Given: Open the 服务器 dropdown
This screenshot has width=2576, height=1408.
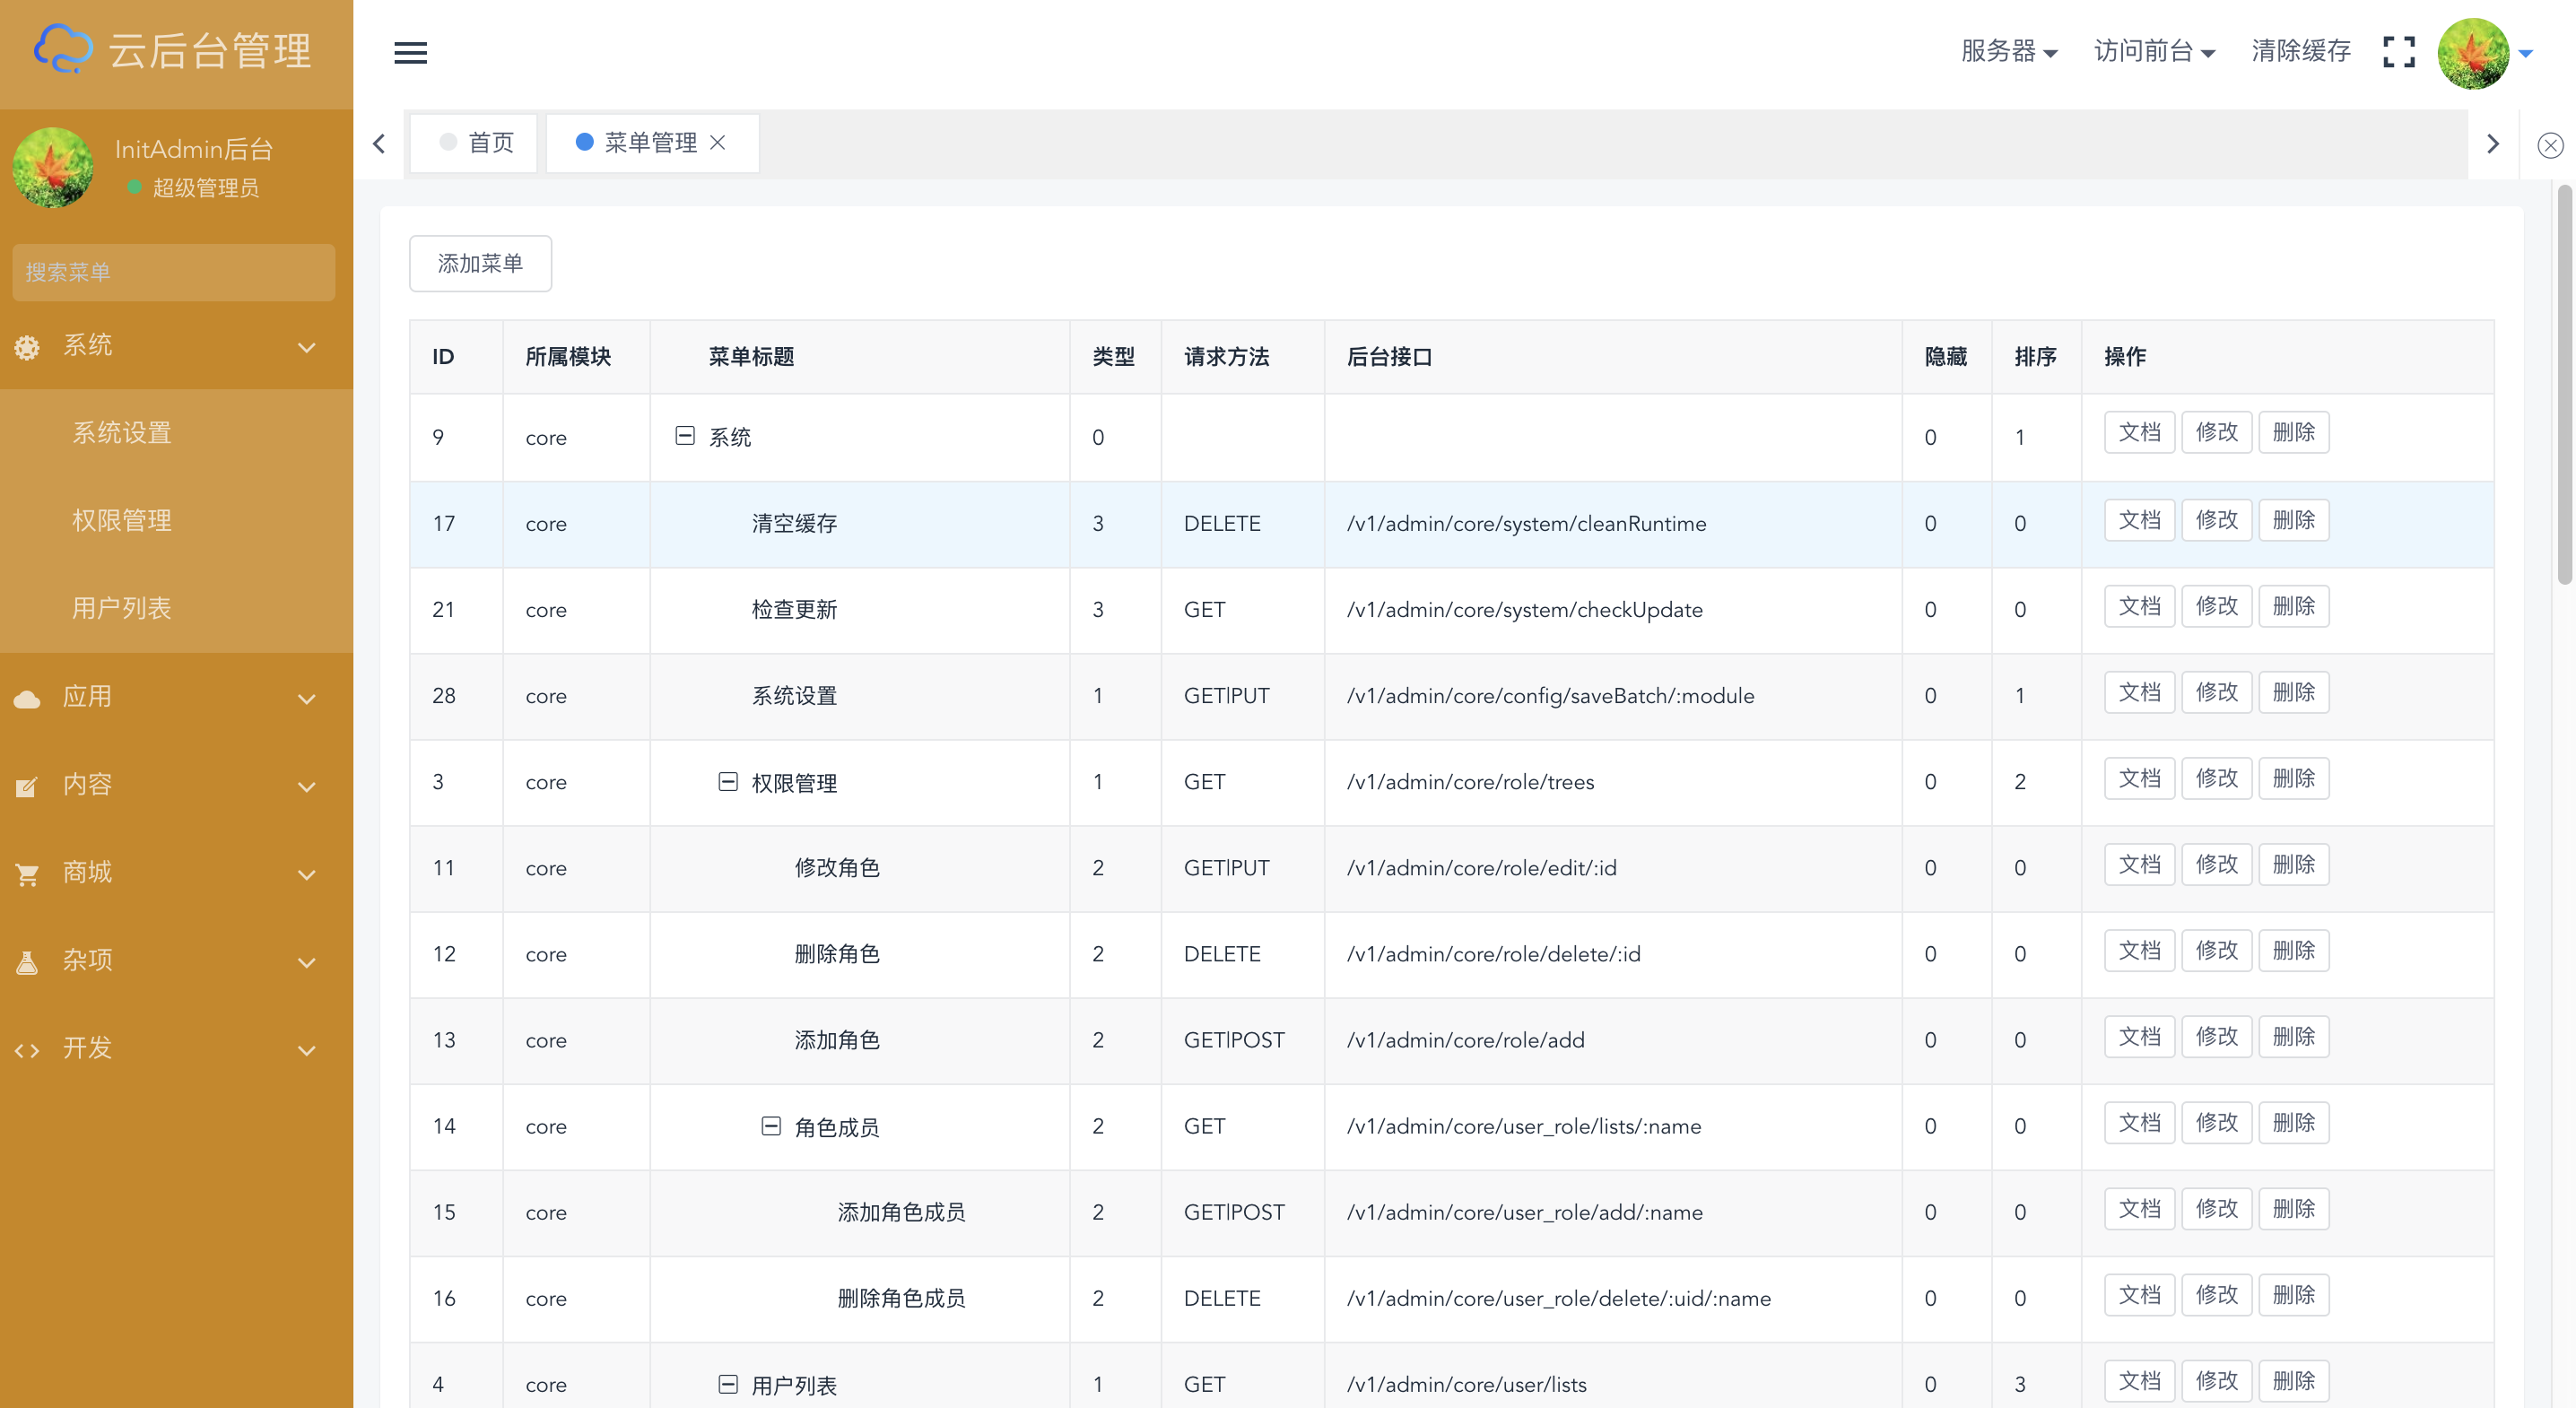Looking at the screenshot, I should [x=2008, y=52].
